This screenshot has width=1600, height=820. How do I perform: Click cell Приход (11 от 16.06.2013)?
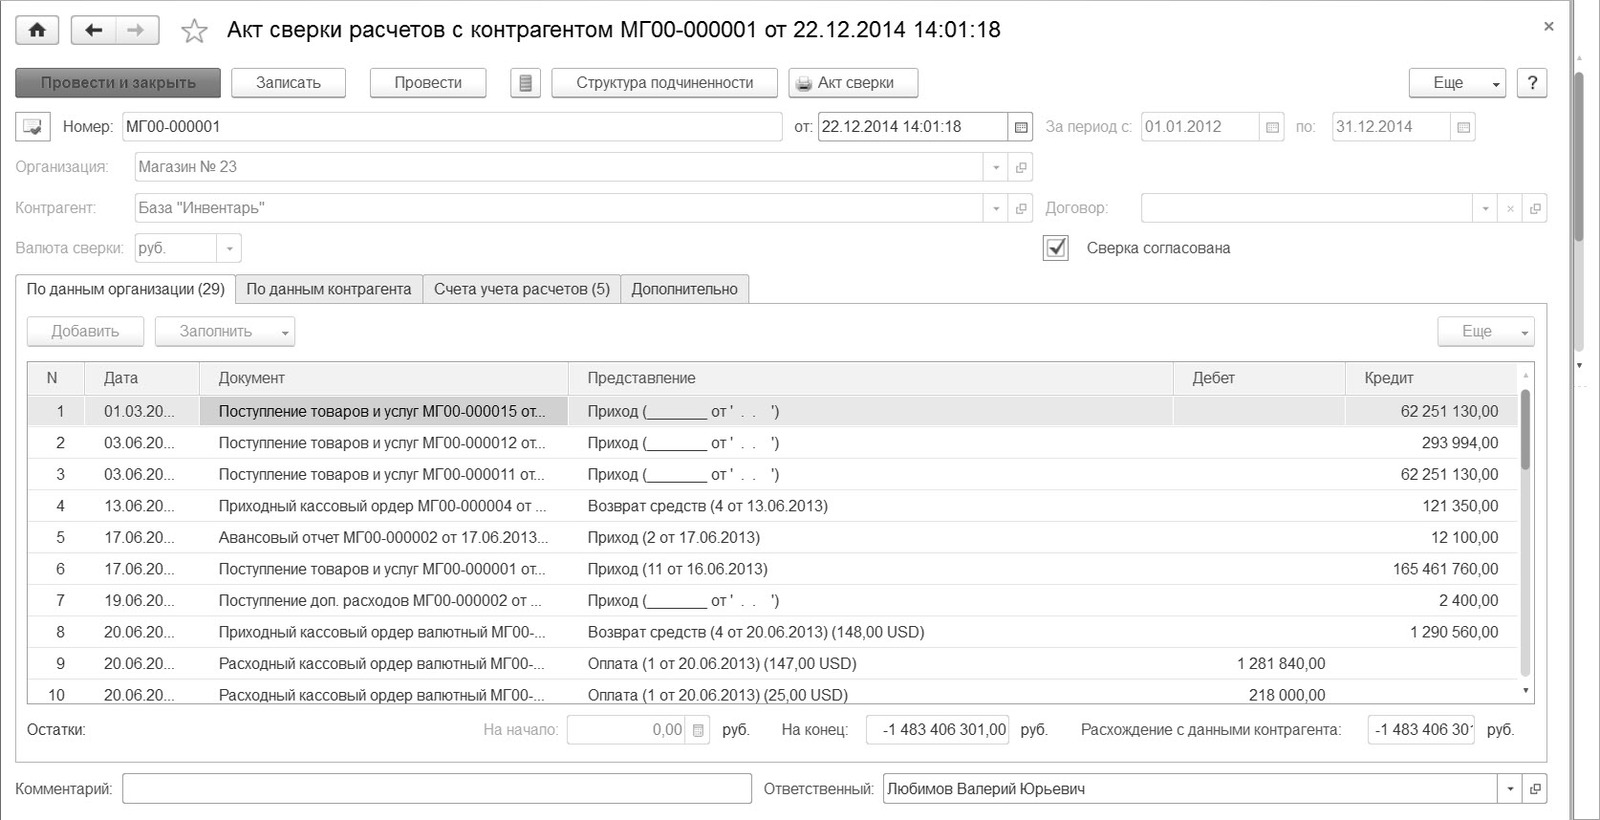pos(870,569)
